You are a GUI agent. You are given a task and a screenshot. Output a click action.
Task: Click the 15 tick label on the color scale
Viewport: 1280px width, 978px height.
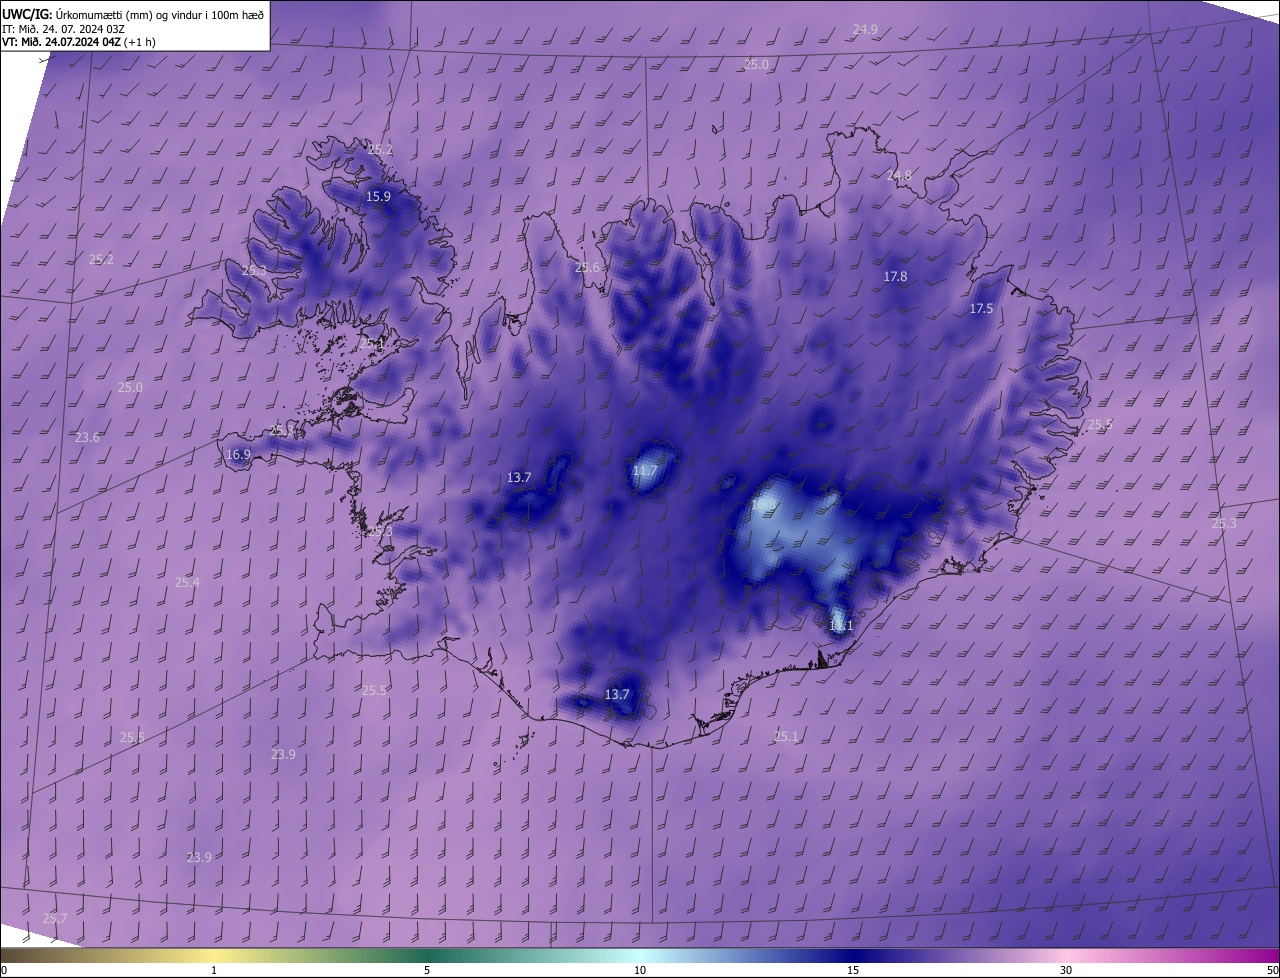click(x=853, y=970)
